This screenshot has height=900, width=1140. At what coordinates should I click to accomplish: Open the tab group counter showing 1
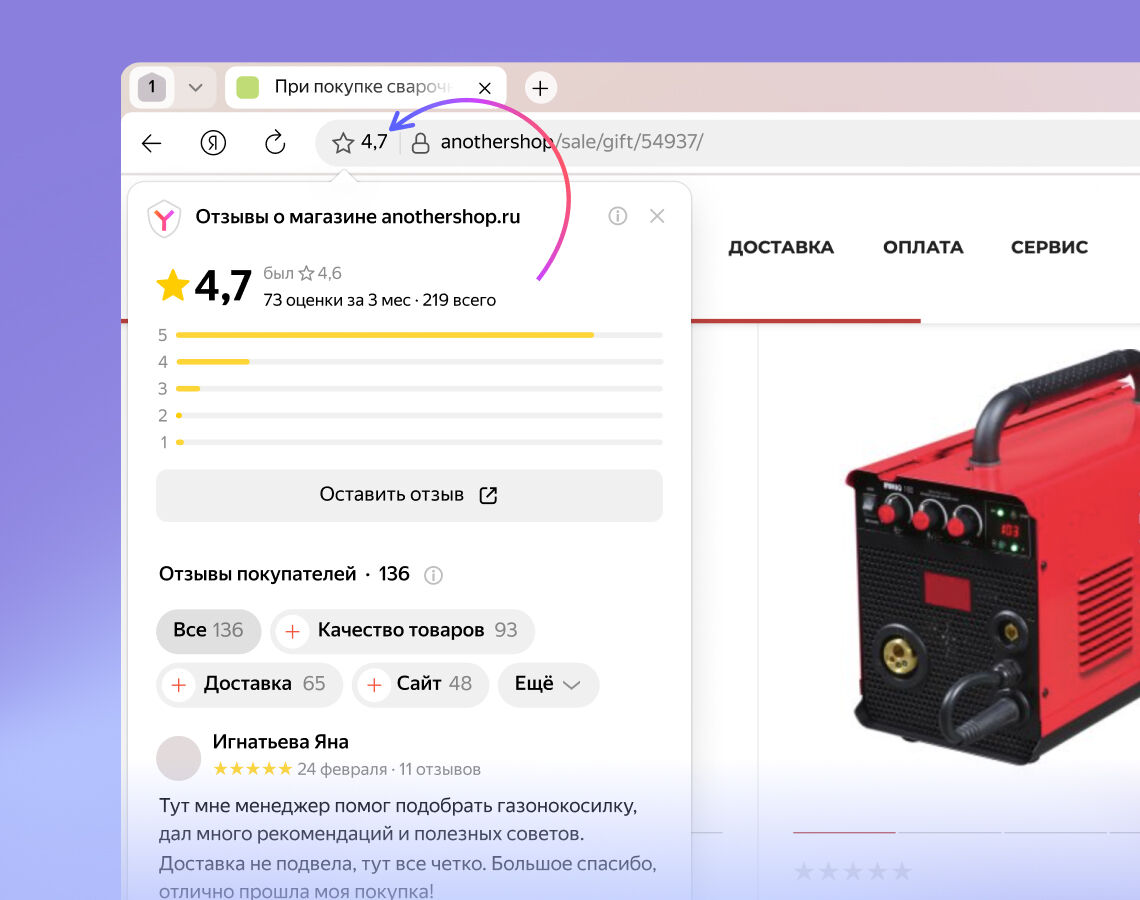coord(151,87)
